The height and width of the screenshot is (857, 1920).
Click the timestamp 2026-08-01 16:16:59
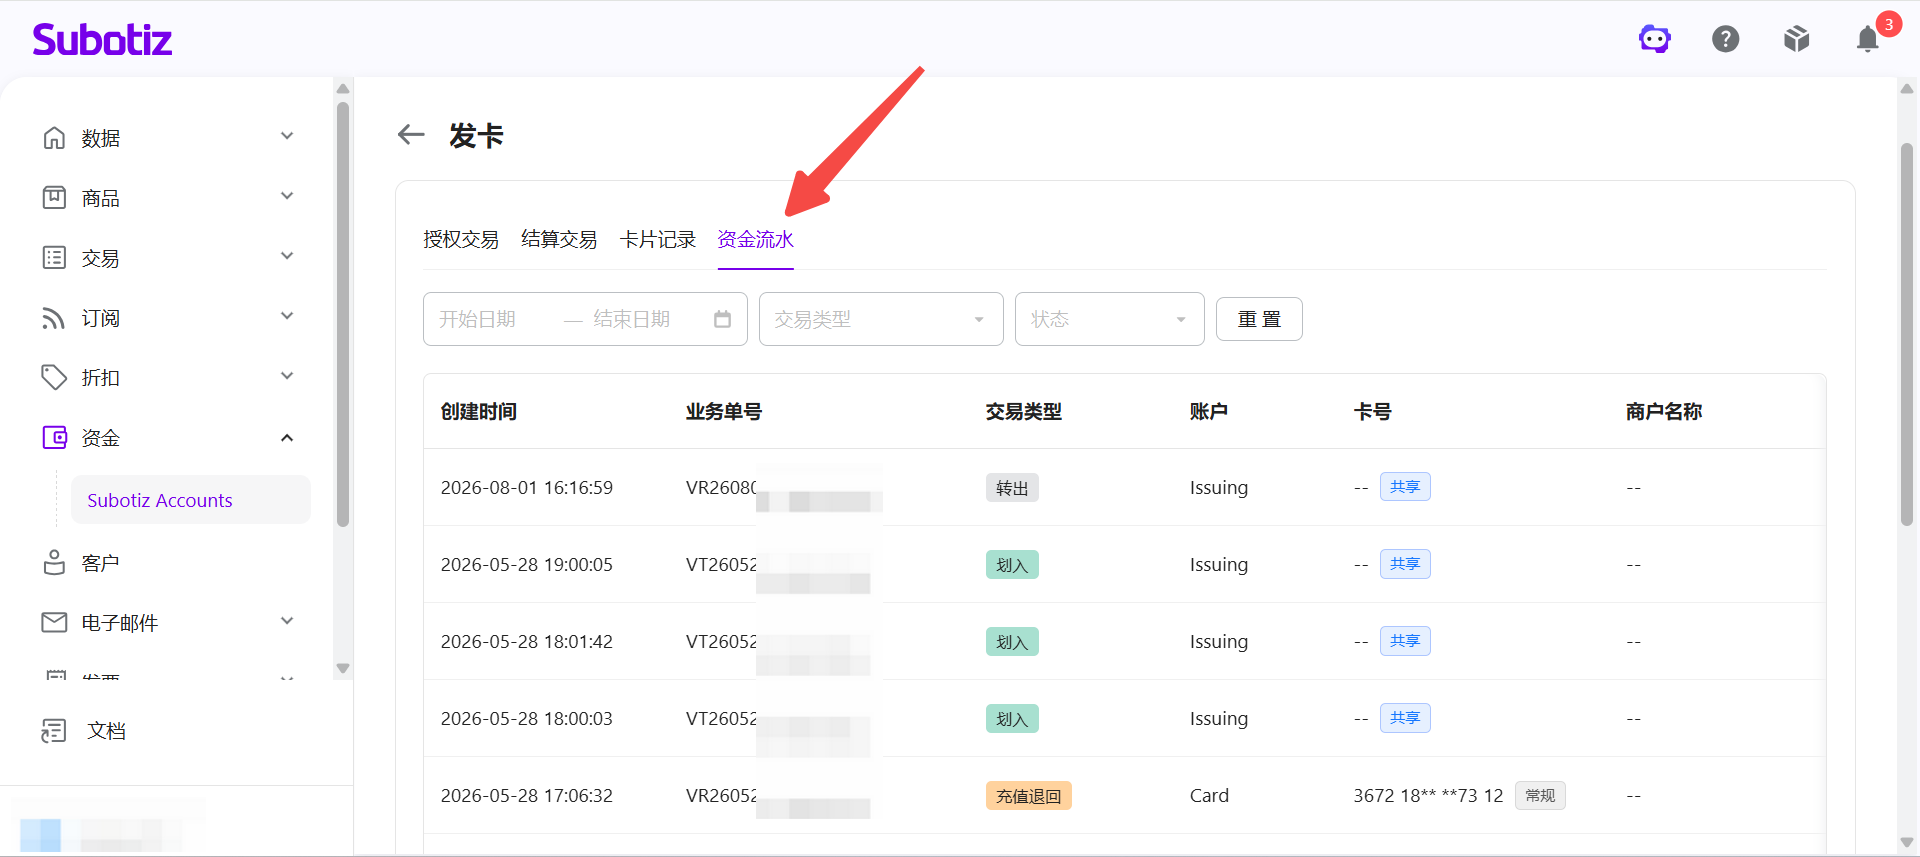[527, 488]
